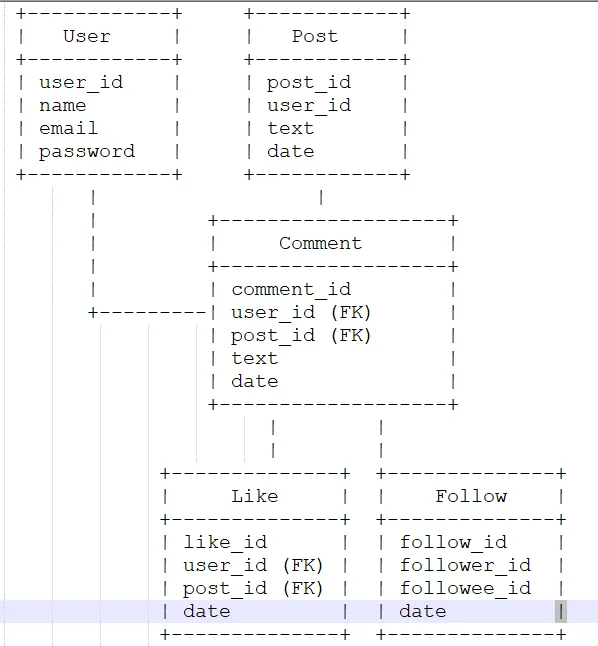The height and width of the screenshot is (646, 598).
Task: Click the User table title text
Action: 87,36
